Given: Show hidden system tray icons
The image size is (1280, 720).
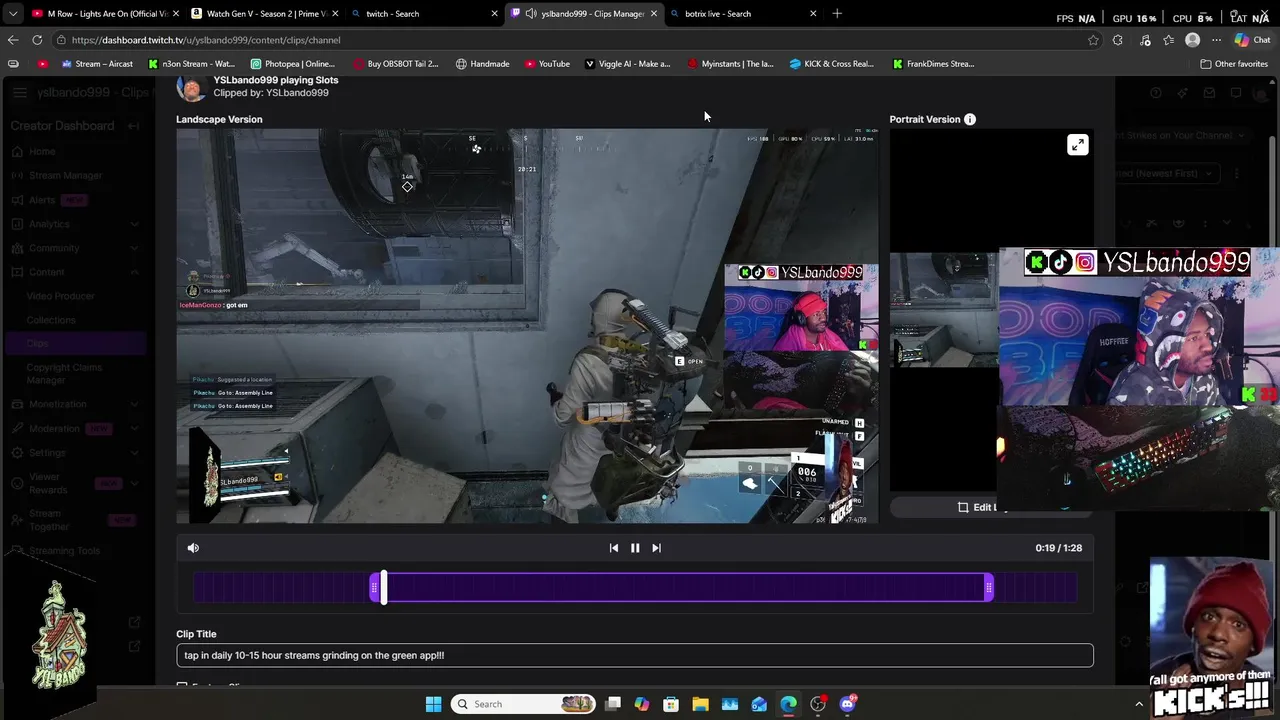Looking at the screenshot, I should click(x=1138, y=704).
